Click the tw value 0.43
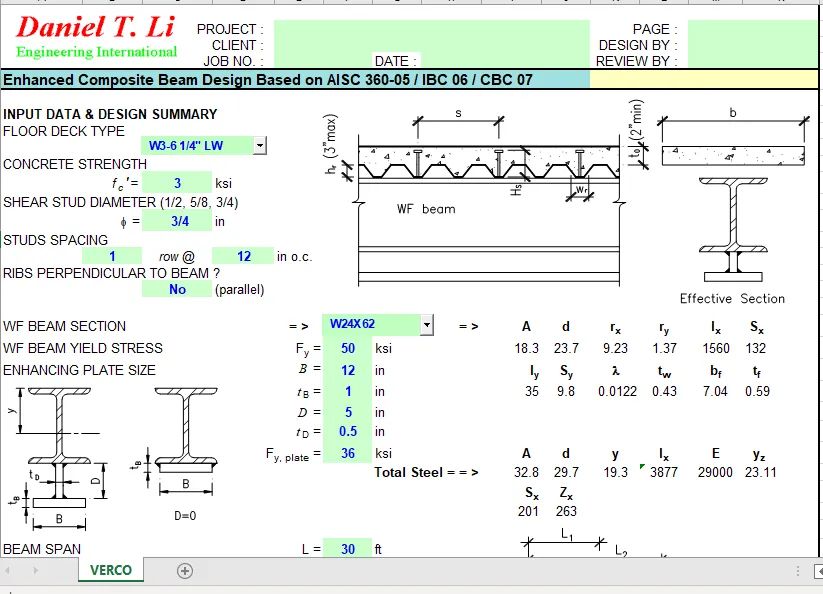The image size is (823, 594). [x=664, y=391]
